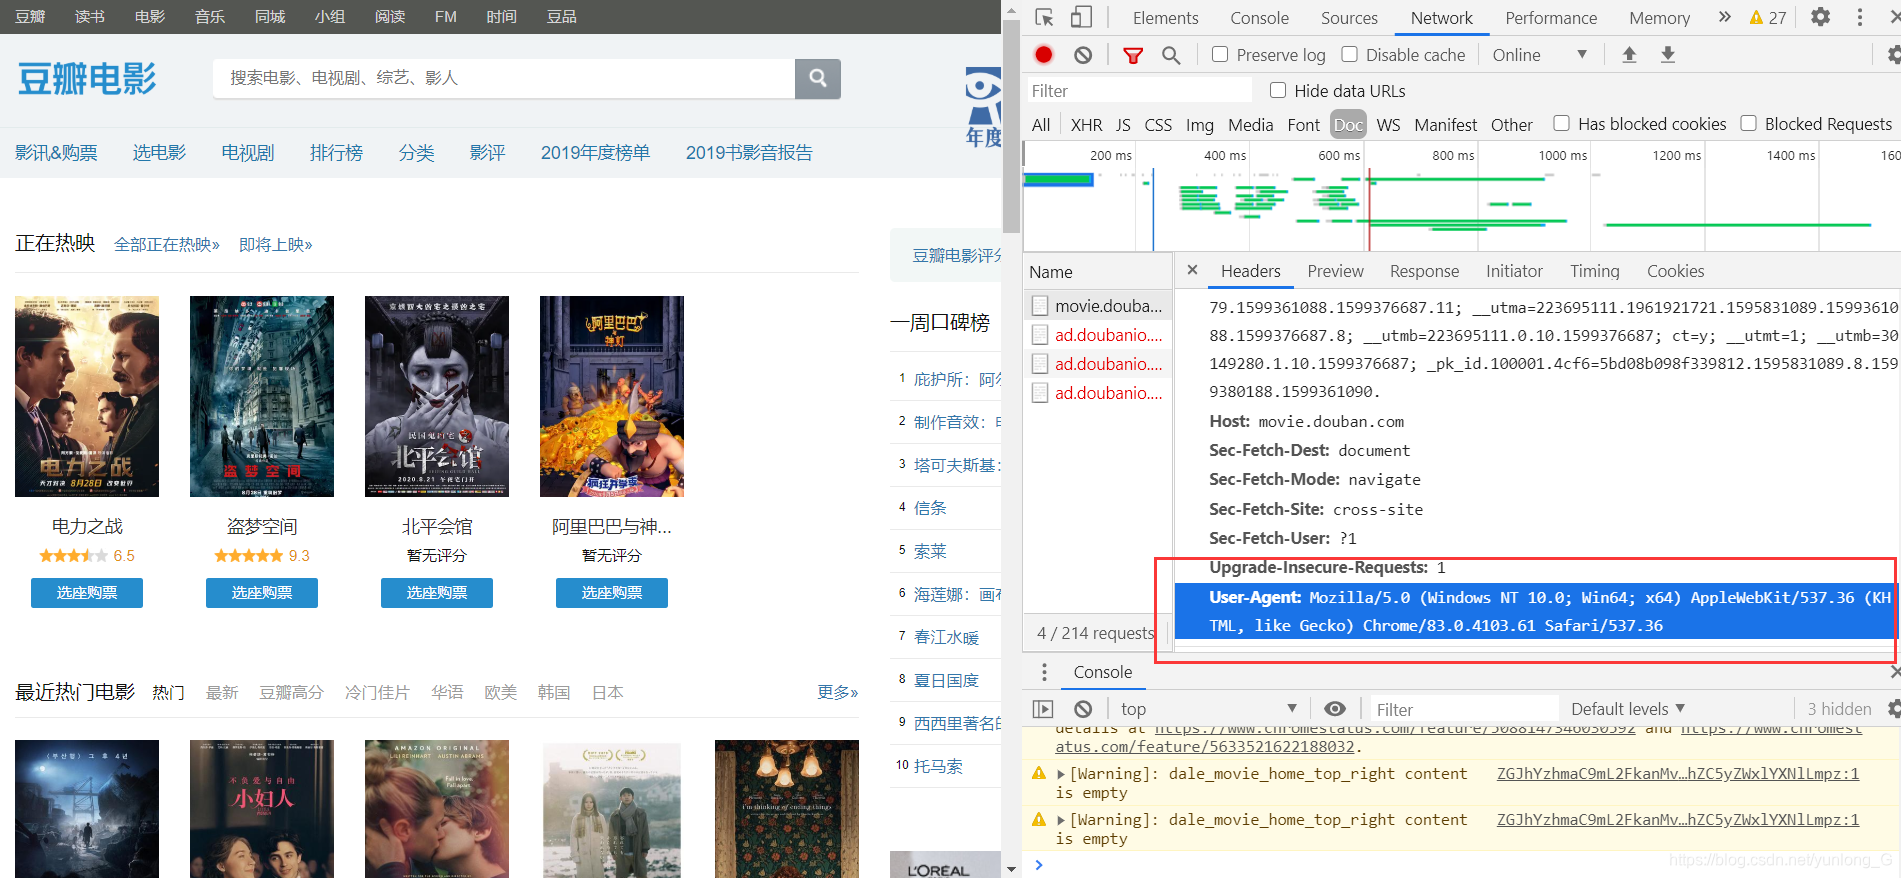
Task: Open the DevTools settings gear
Action: [x=1821, y=17]
